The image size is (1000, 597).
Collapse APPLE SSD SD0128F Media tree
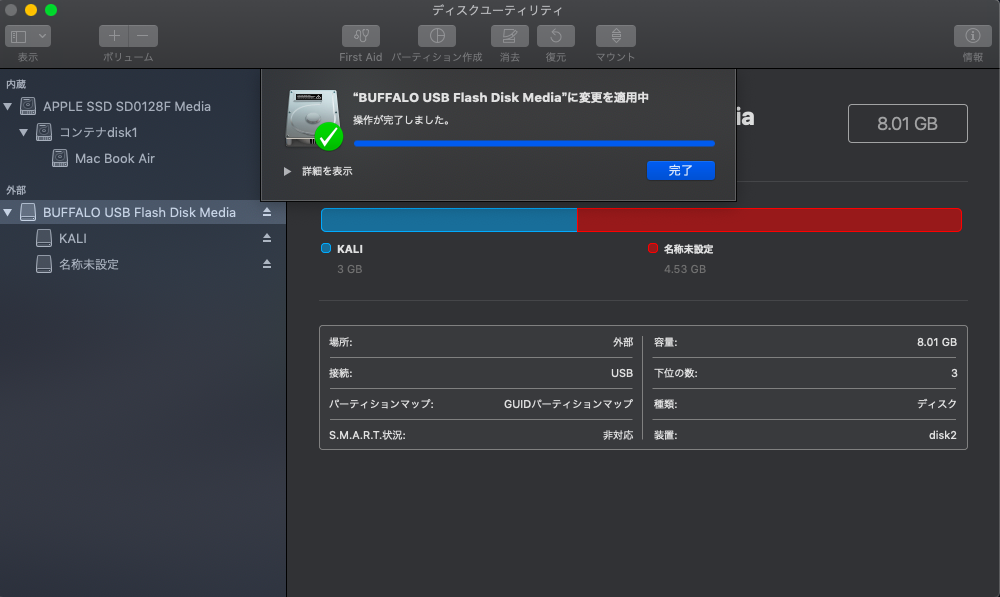(8, 107)
